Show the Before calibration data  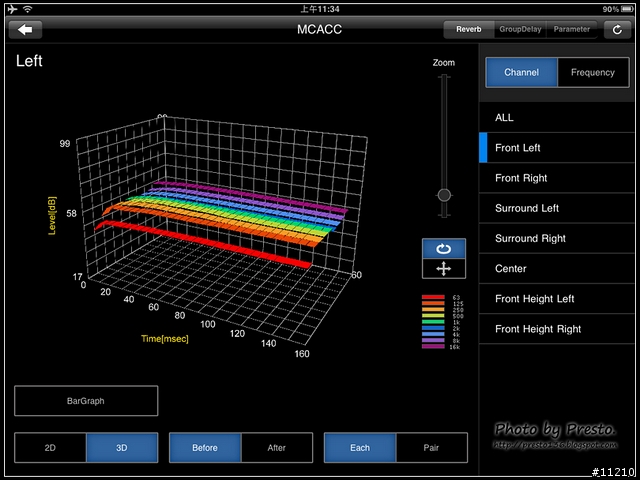pyautogui.click(x=205, y=448)
